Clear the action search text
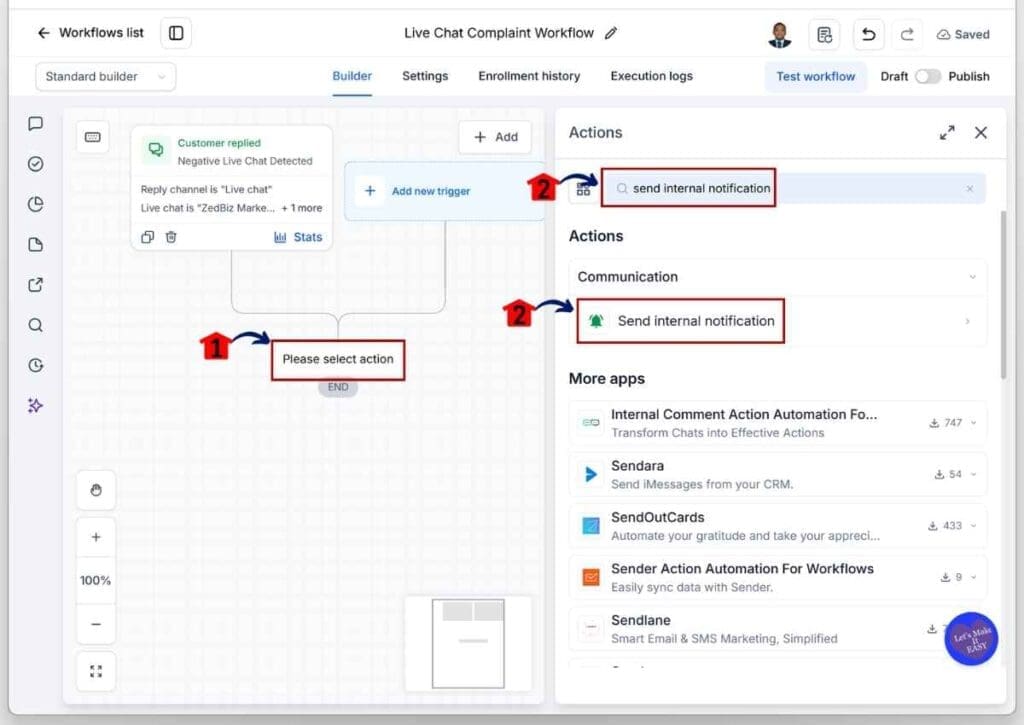Screen dimensions: 1024x725 coord(970,189)
